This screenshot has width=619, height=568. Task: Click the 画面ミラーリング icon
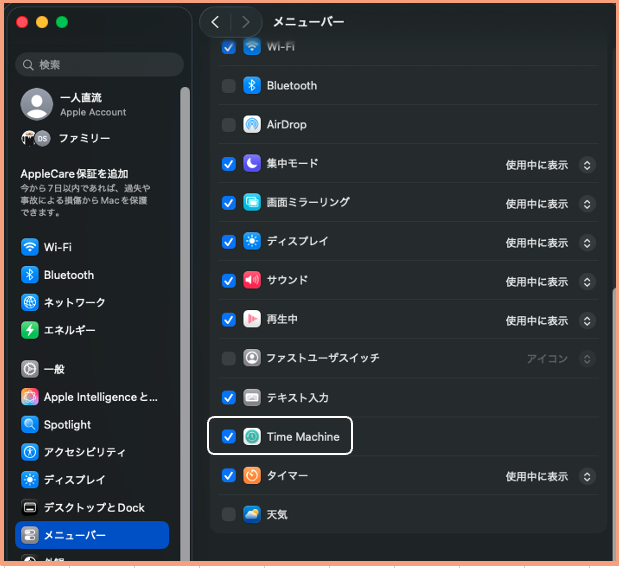[x=252, y=203]
